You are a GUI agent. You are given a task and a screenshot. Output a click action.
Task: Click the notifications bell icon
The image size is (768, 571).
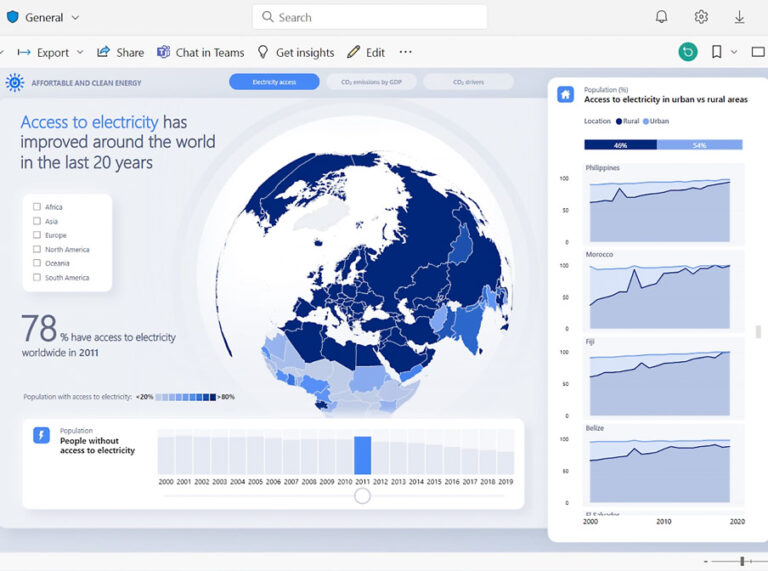click(661, 17)
